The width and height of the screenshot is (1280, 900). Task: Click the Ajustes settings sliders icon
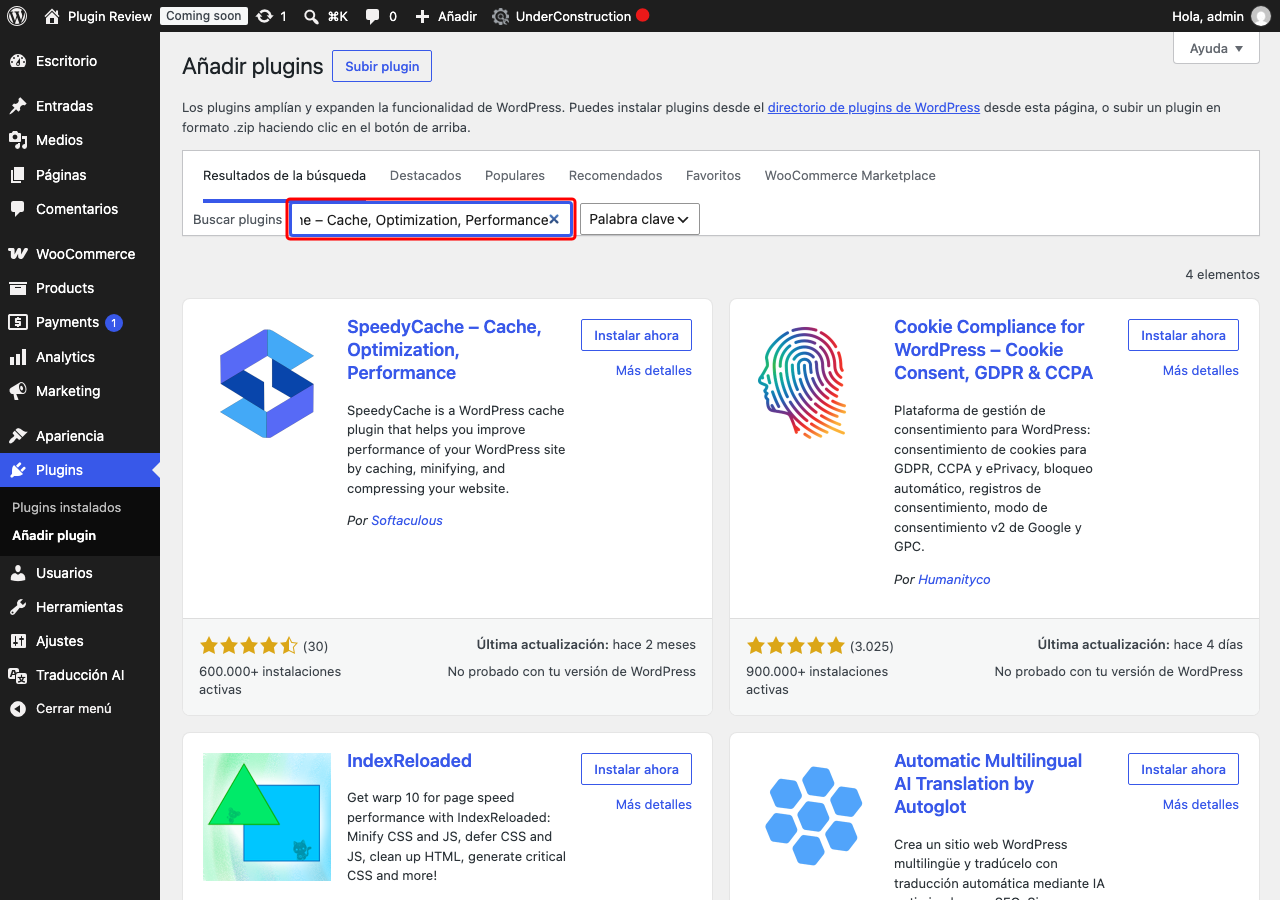pyautogui.click(x=18, y=641)
